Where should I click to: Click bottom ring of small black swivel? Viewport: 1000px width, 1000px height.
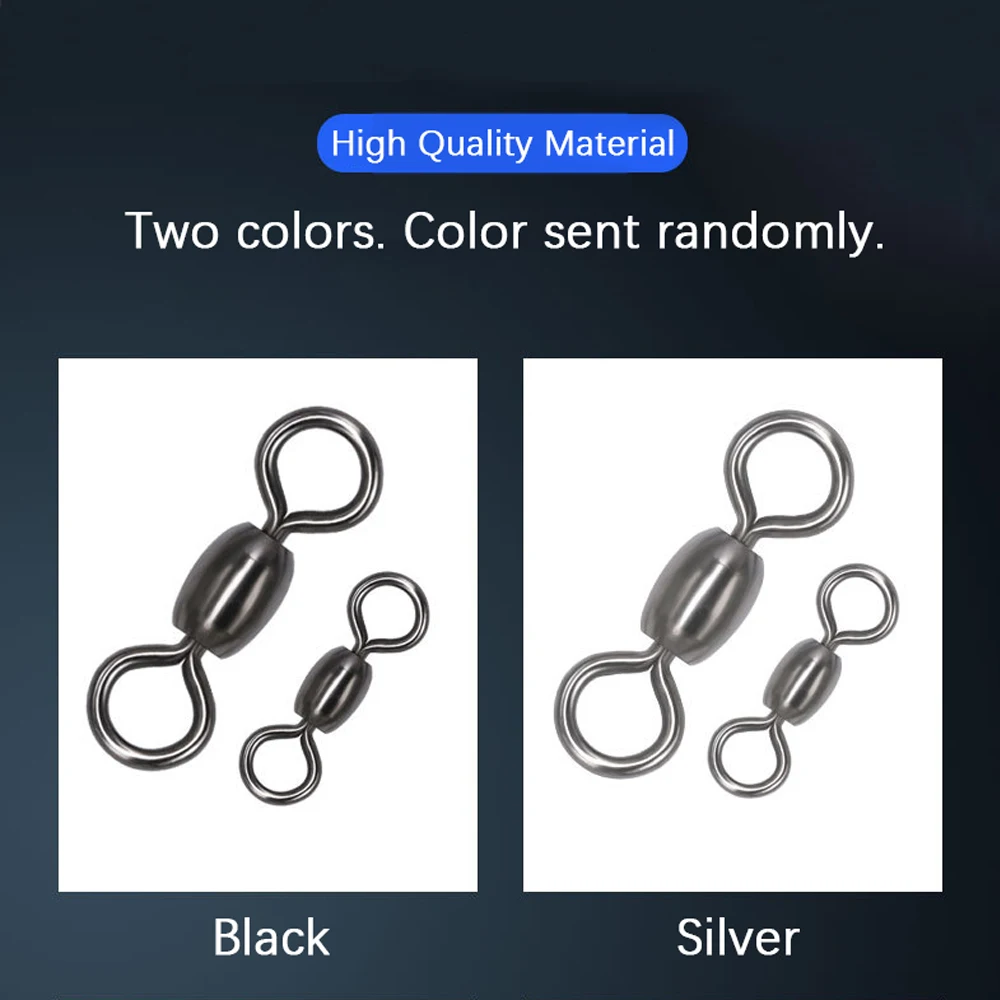(281, 764)
